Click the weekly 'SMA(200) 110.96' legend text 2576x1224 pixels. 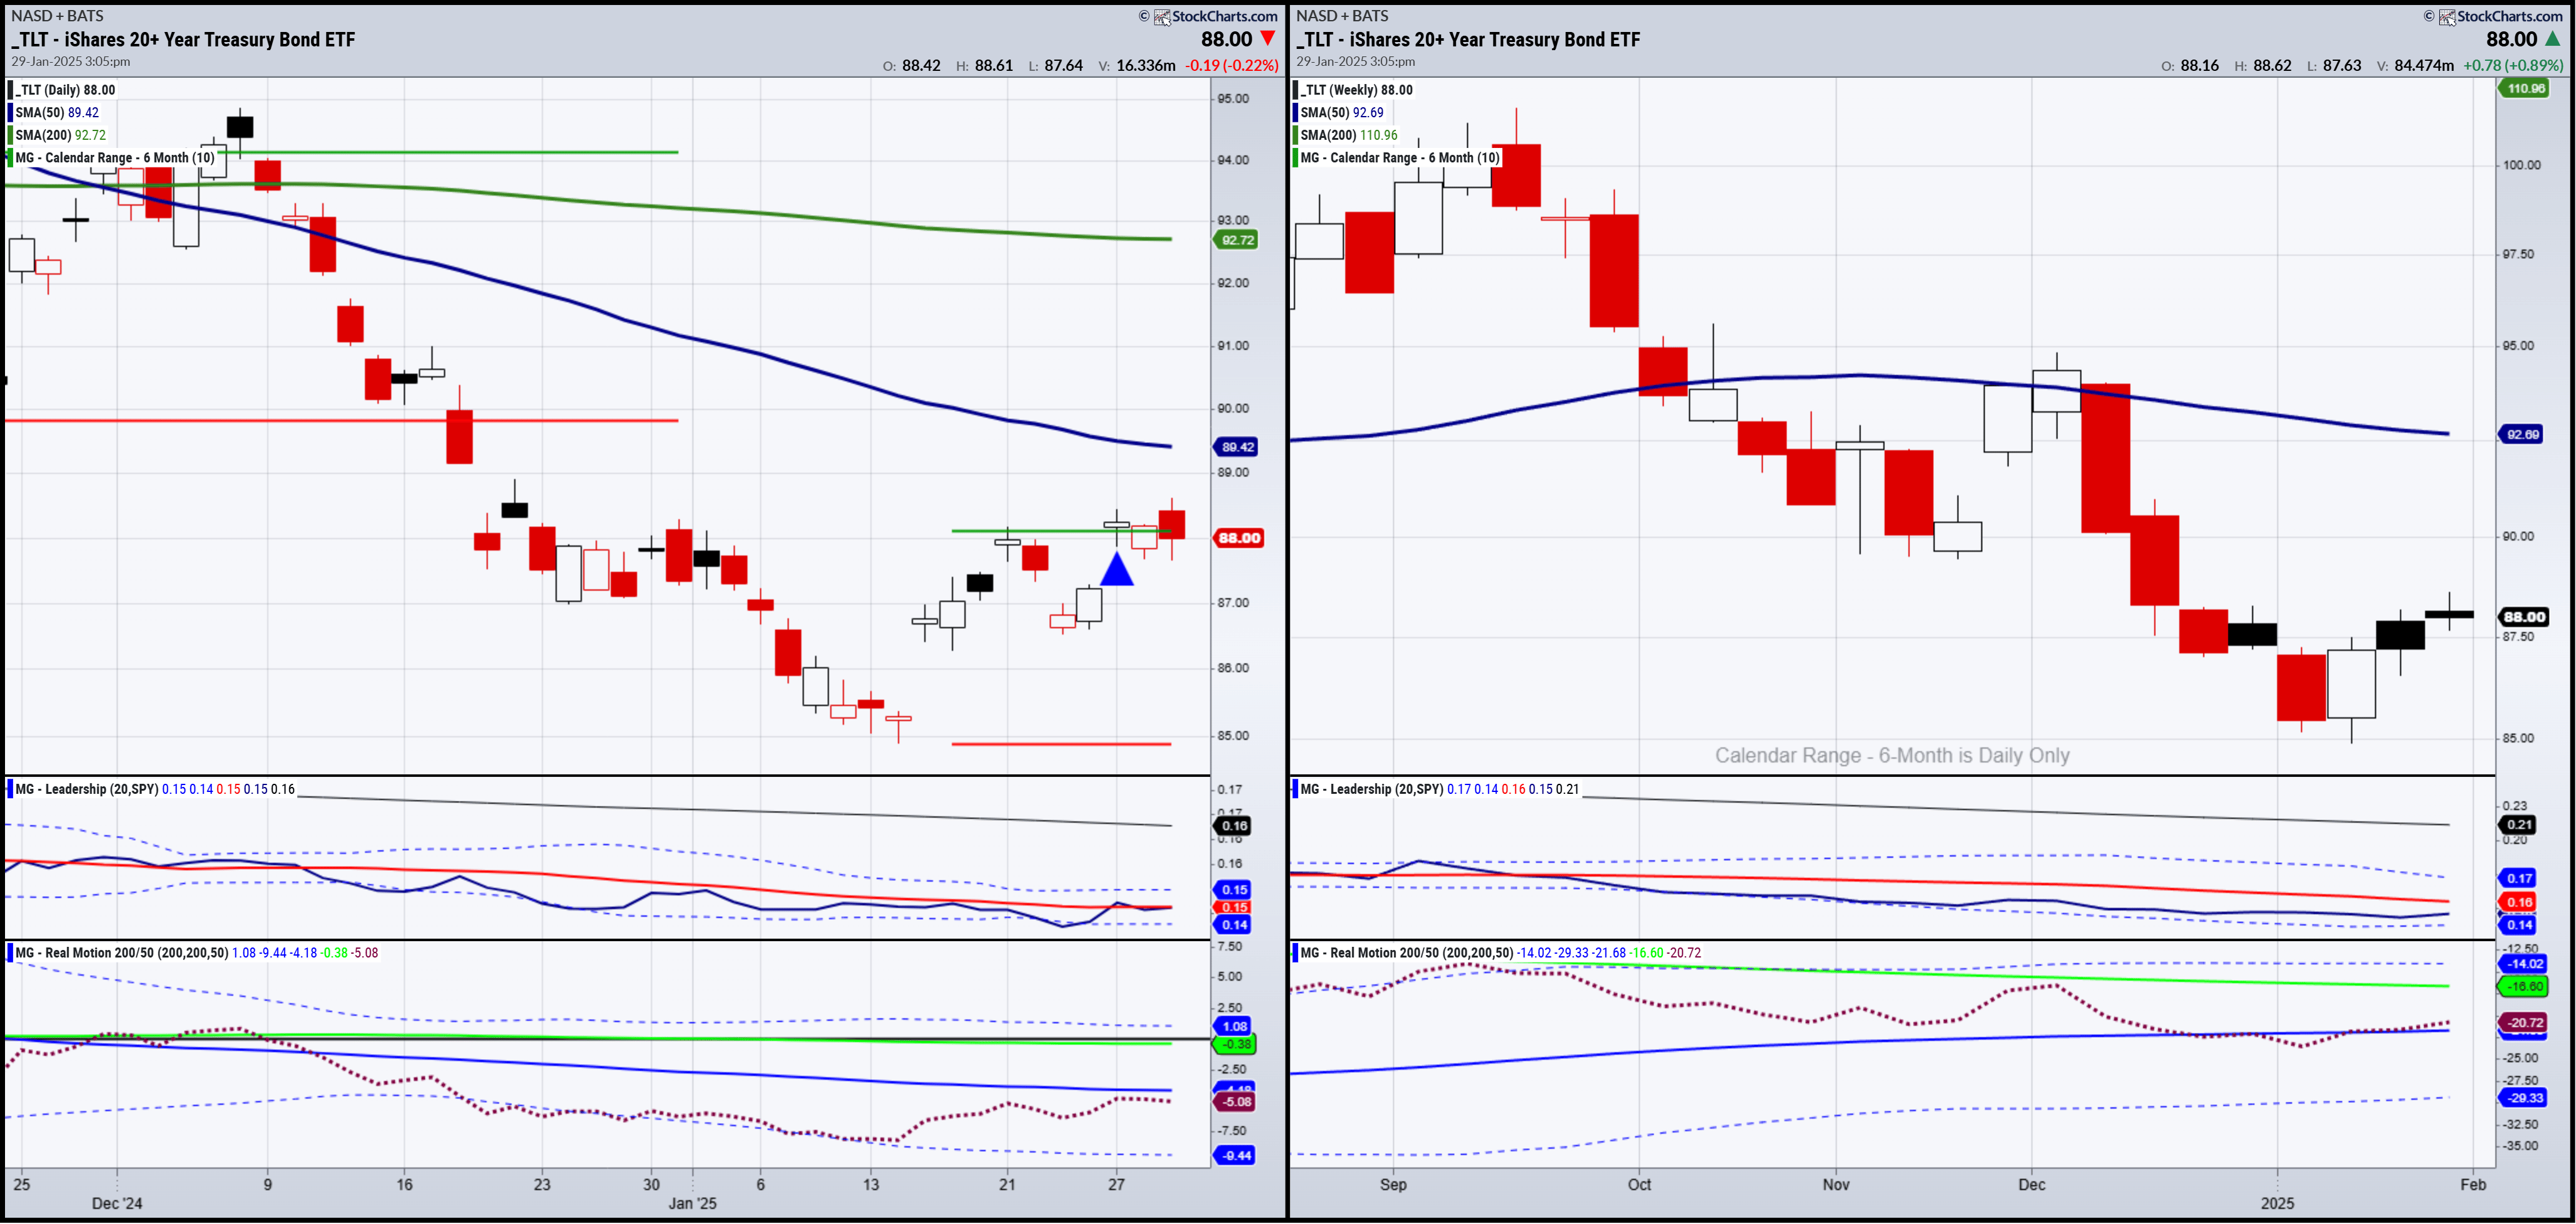(1349, 135)
